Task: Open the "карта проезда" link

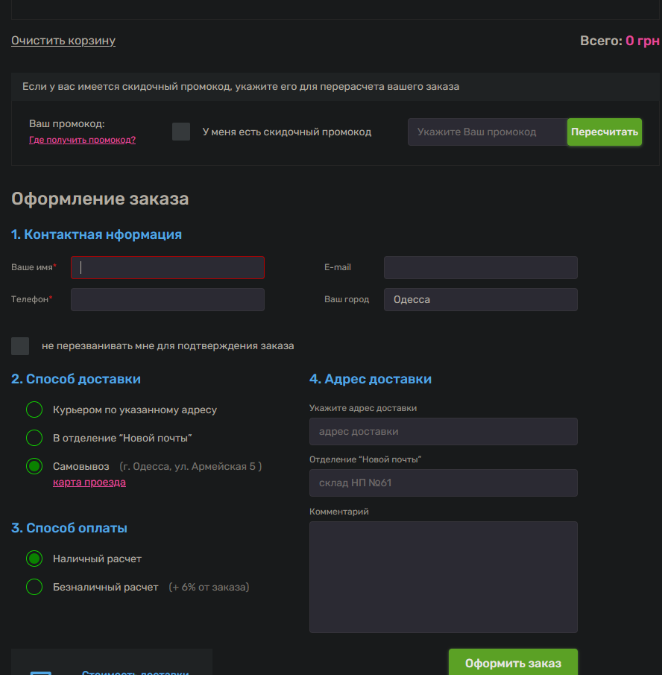Action: (89, 482)
